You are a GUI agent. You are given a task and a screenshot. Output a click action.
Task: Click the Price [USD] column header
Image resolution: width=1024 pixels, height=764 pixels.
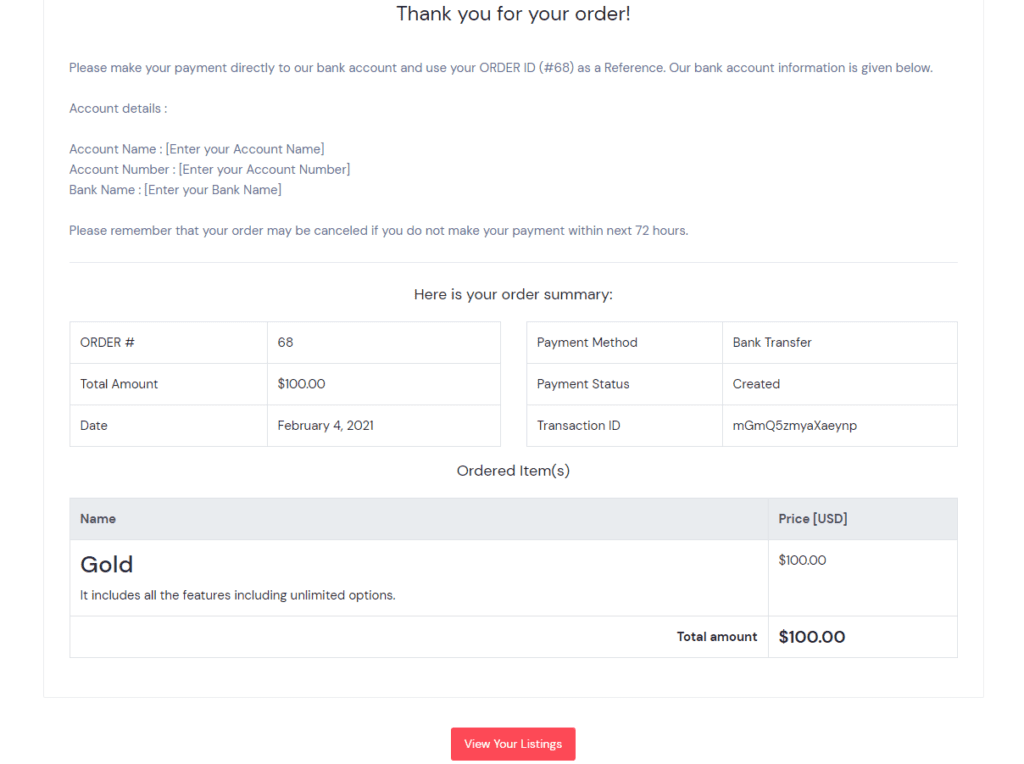coord(813,519)
